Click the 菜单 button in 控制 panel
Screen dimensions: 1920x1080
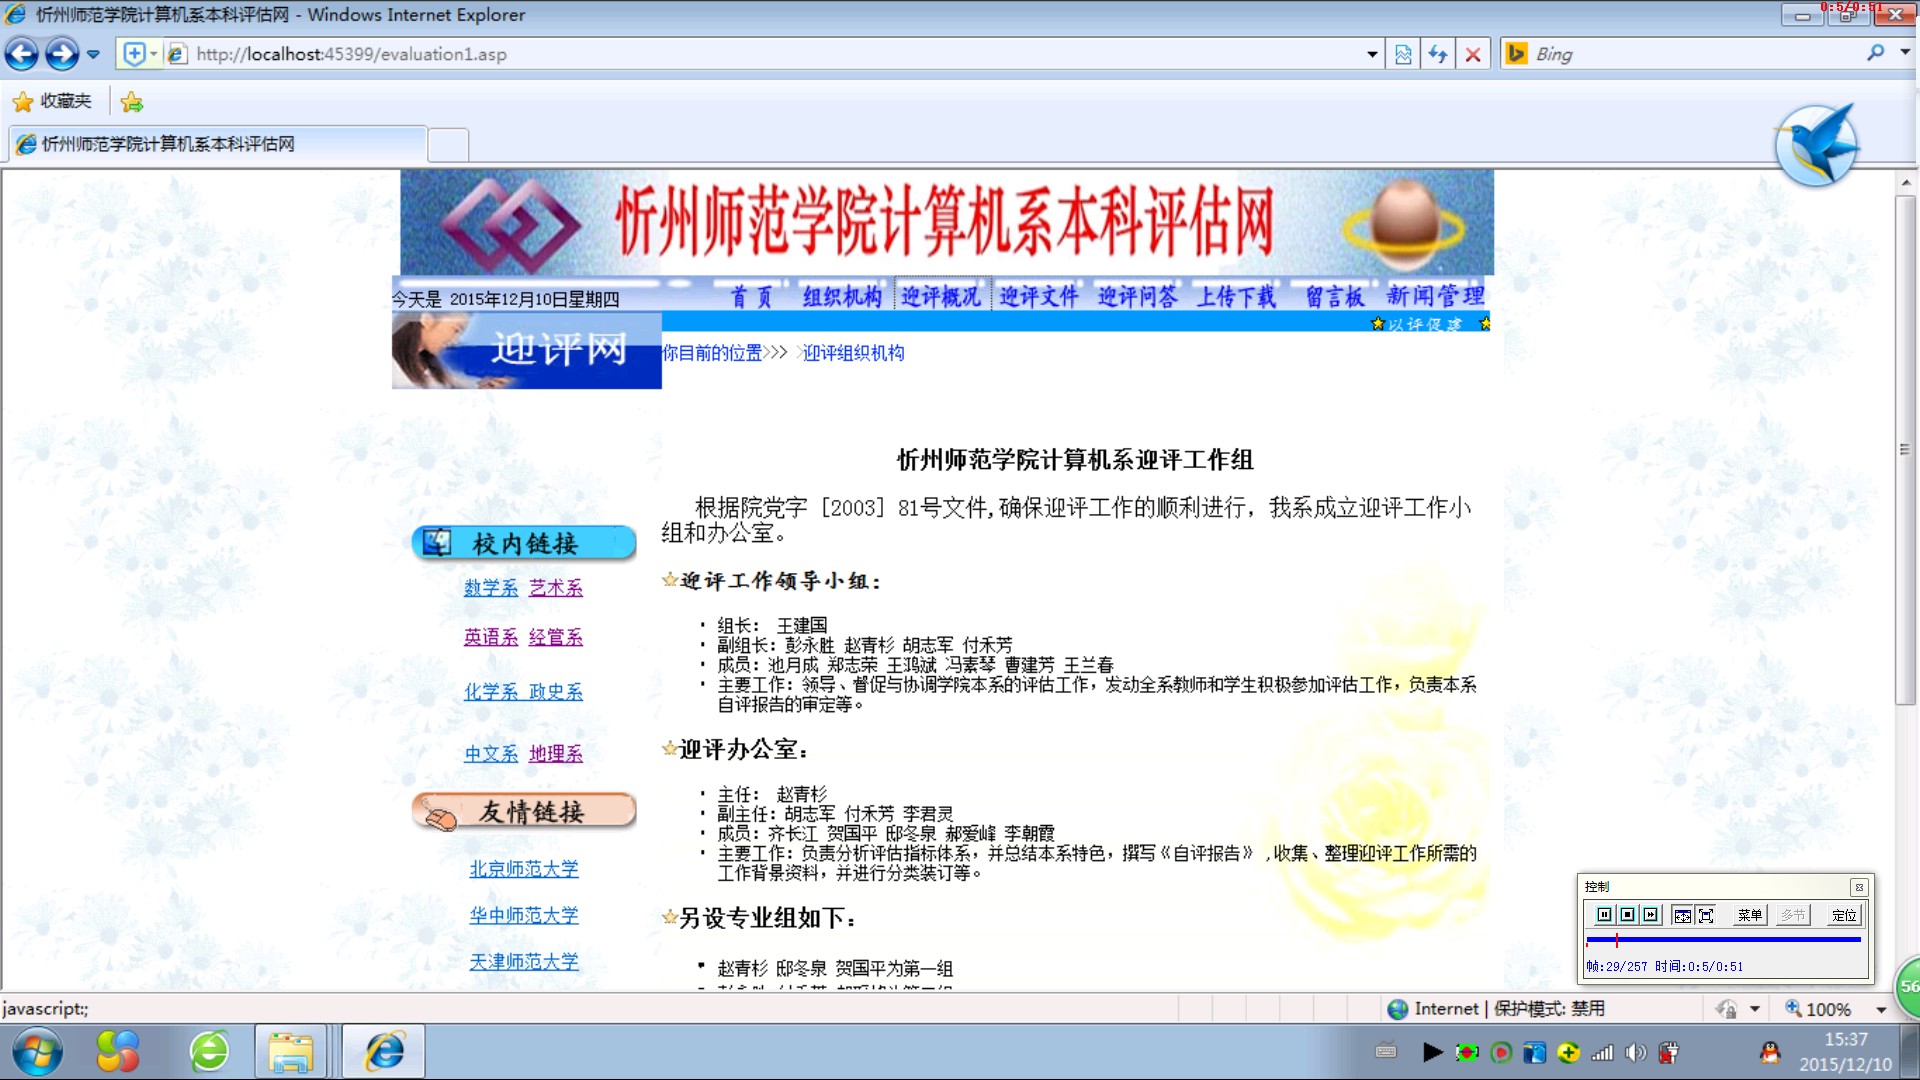click(x=1749, y=915)
